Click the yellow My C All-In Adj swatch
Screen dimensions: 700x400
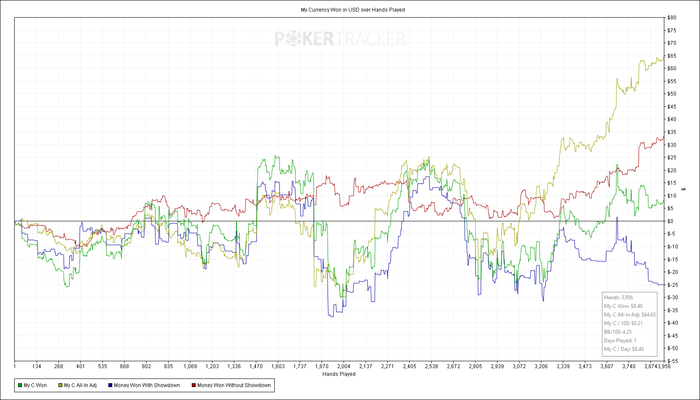[x=61, y=385]
